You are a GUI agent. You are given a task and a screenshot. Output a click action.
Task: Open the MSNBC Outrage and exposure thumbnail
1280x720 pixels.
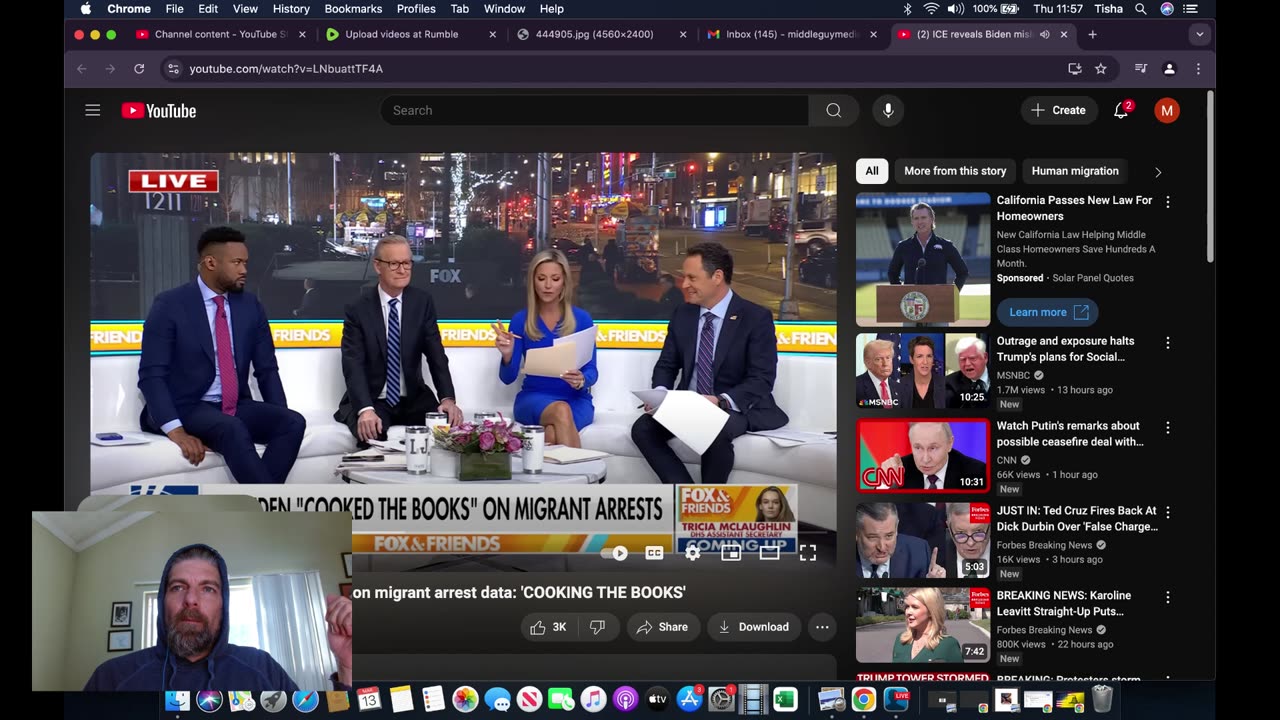[923, 371]
